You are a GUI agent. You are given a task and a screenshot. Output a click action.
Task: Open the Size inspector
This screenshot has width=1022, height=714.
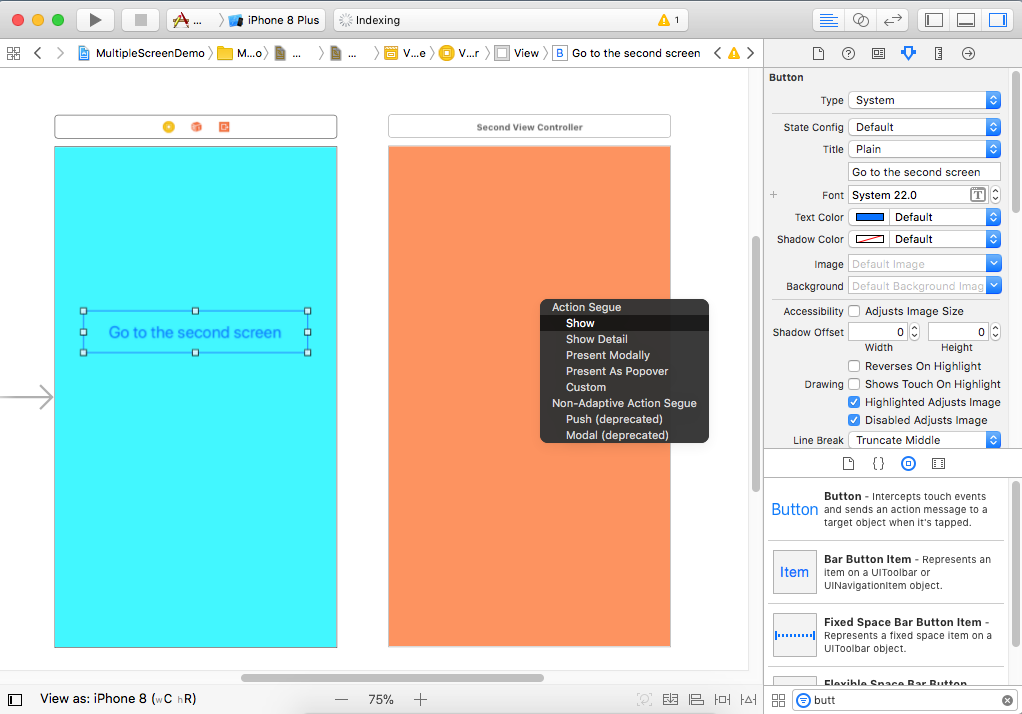[939, 53]
